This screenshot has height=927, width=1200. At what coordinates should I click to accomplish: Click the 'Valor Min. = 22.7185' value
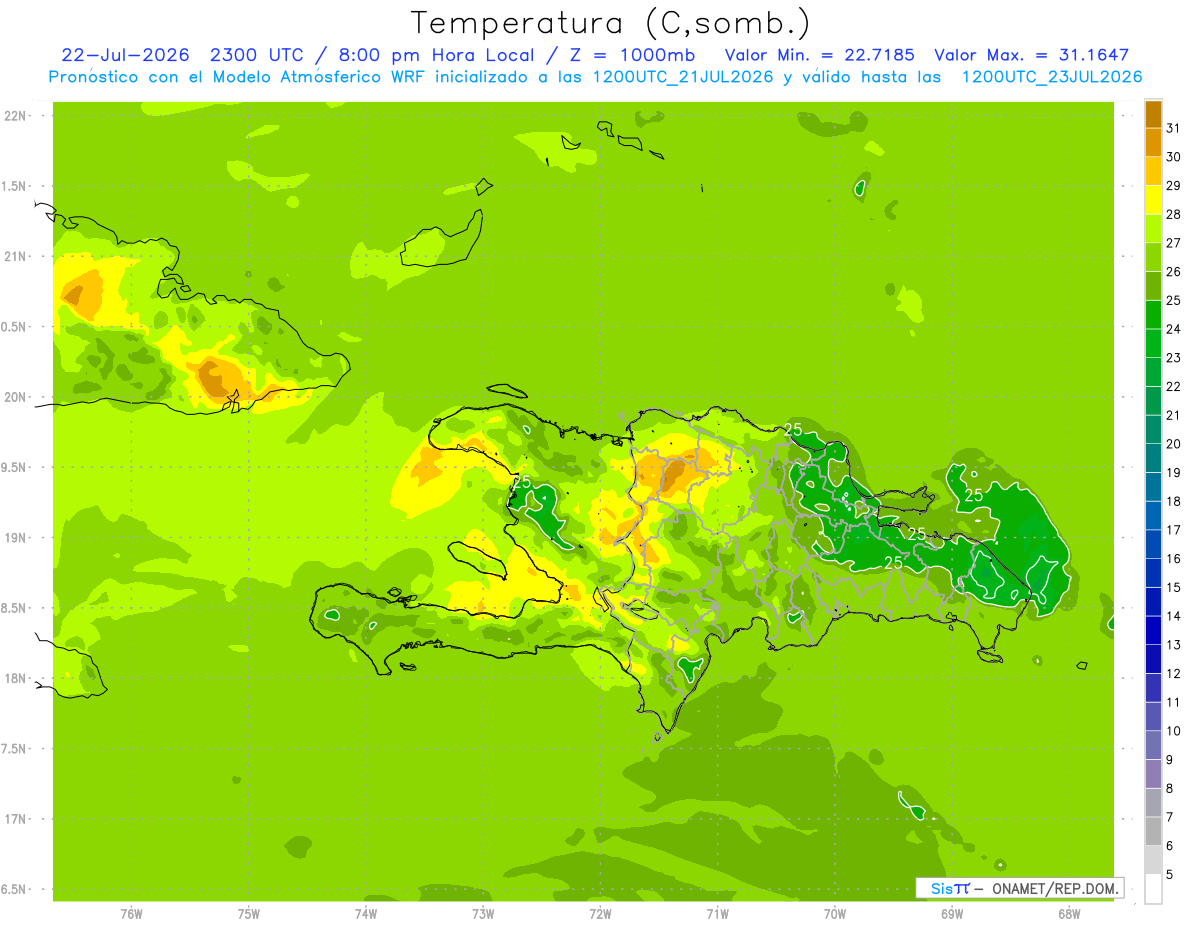tap(819, 55)
